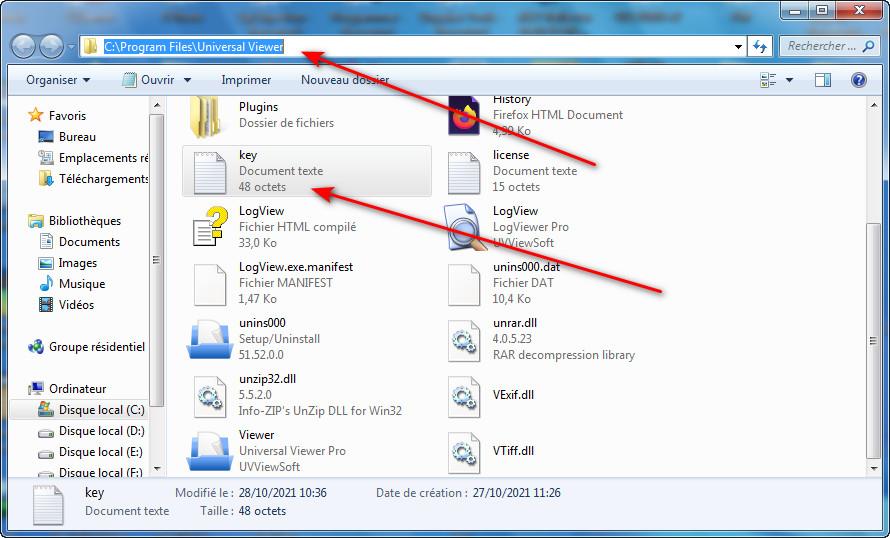Select the VExif.dll file icon
Screen dimensions: 890x538
tap(464, 397)
